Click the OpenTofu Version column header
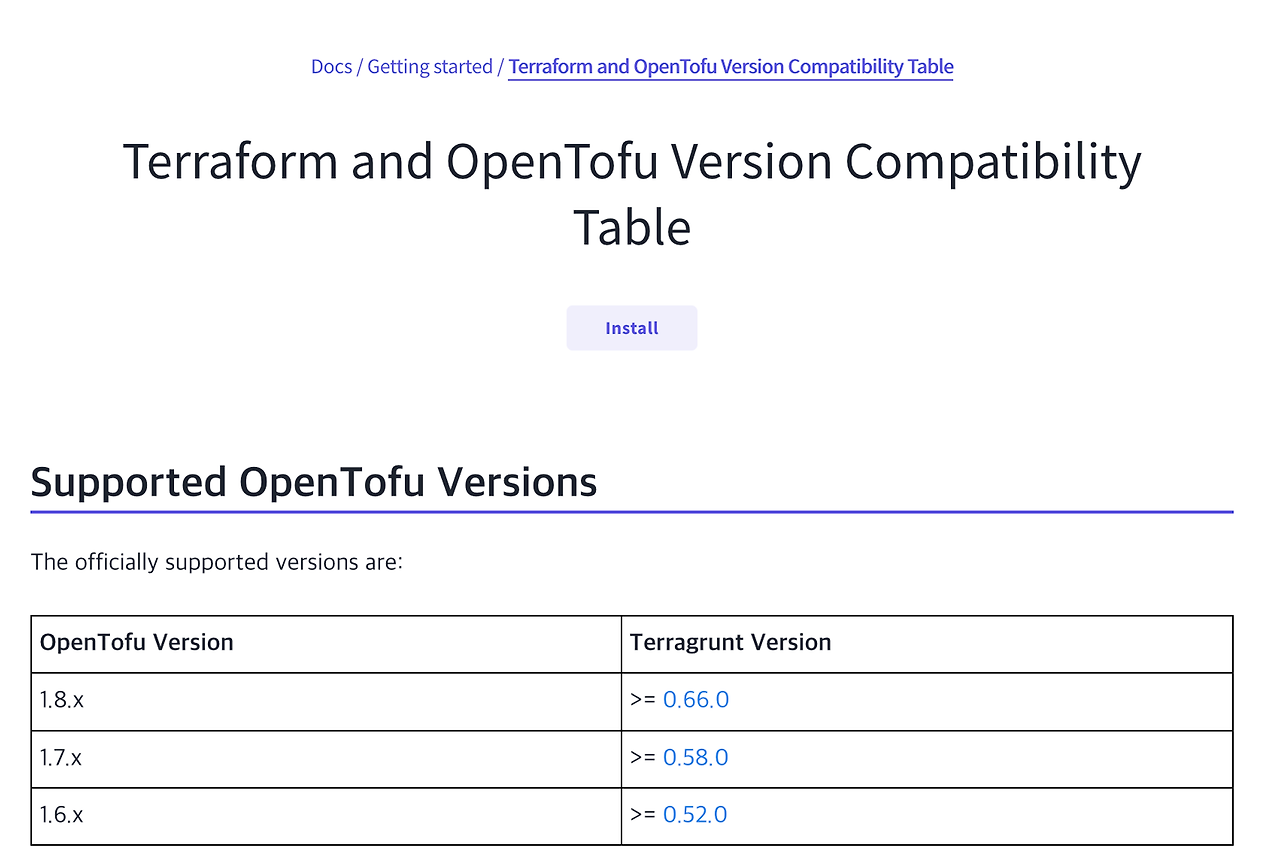The width and height of the screenshot is (1280, 864). (326, 643)
